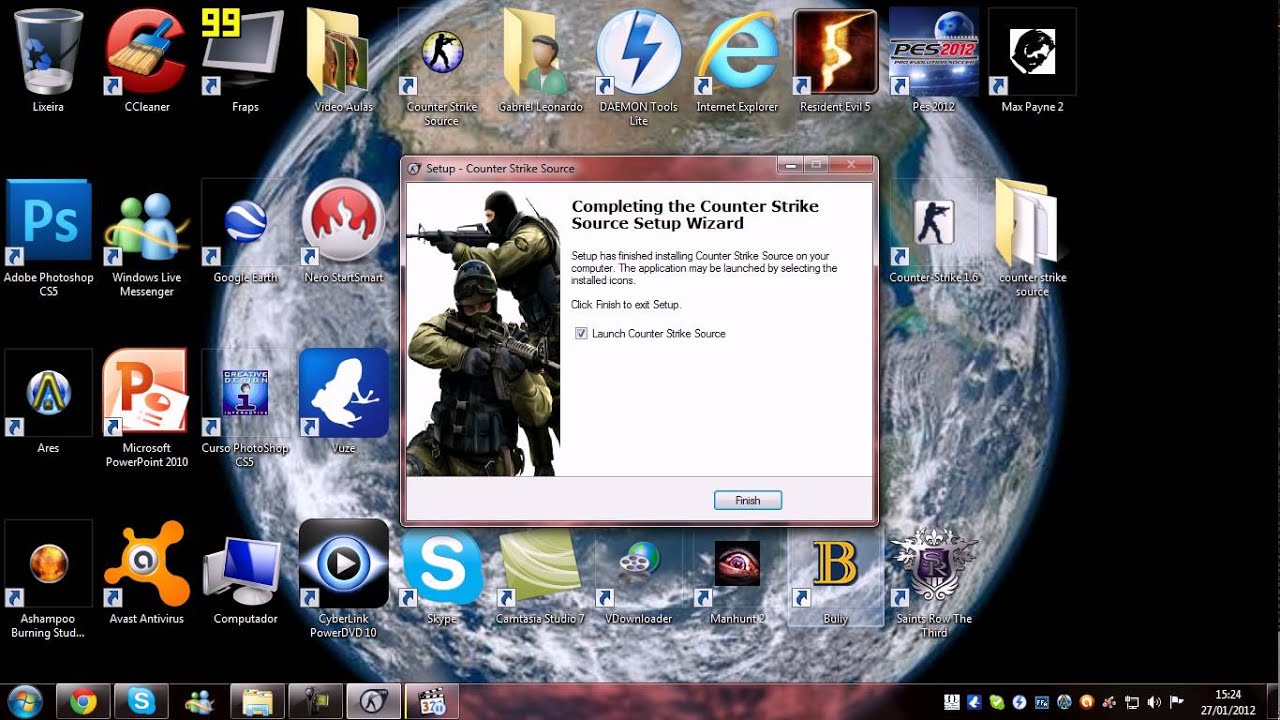Viewport: 1280px width, 720px height.
Task: Open Windows Explorer from the taskbar
Action: (x=257, y=702)
